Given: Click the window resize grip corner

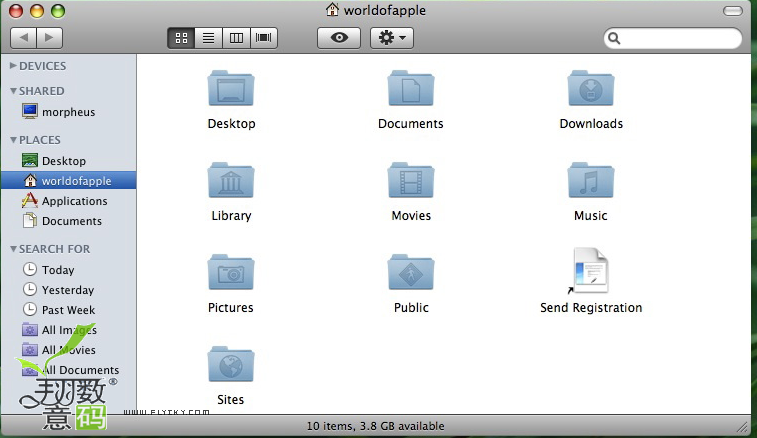Looking at the screenshot, I should click(x=742, y=426).
